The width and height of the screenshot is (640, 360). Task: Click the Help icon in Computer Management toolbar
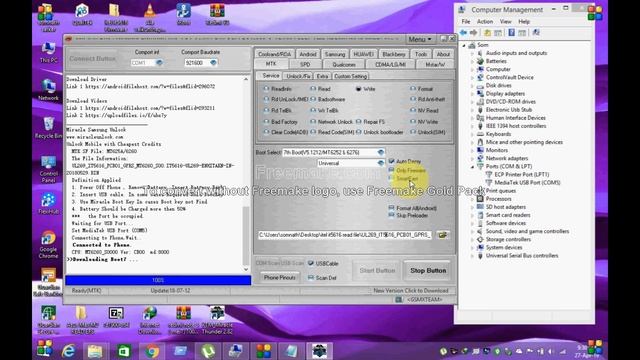(x=511, y=32)
